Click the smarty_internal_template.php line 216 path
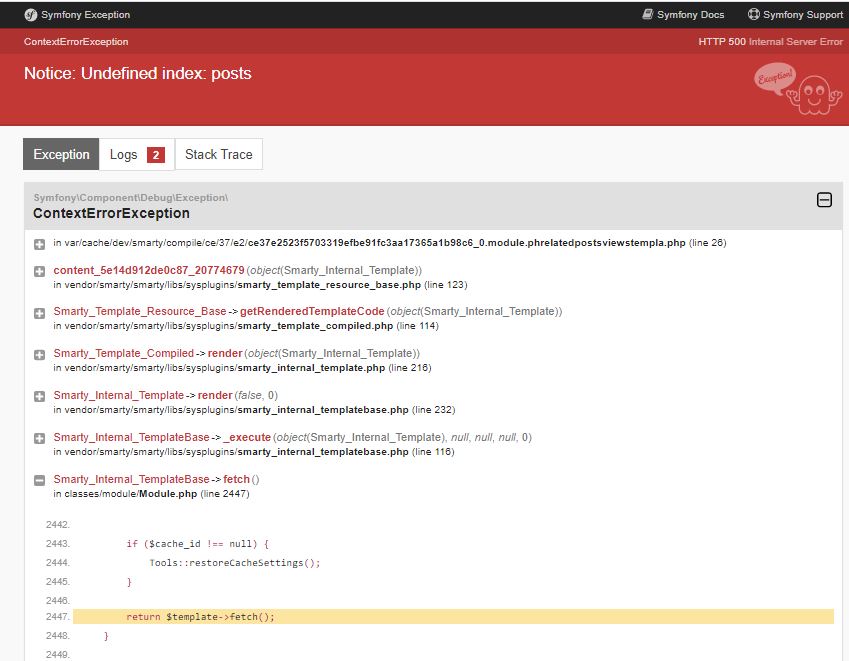 [x=242, y=368]
